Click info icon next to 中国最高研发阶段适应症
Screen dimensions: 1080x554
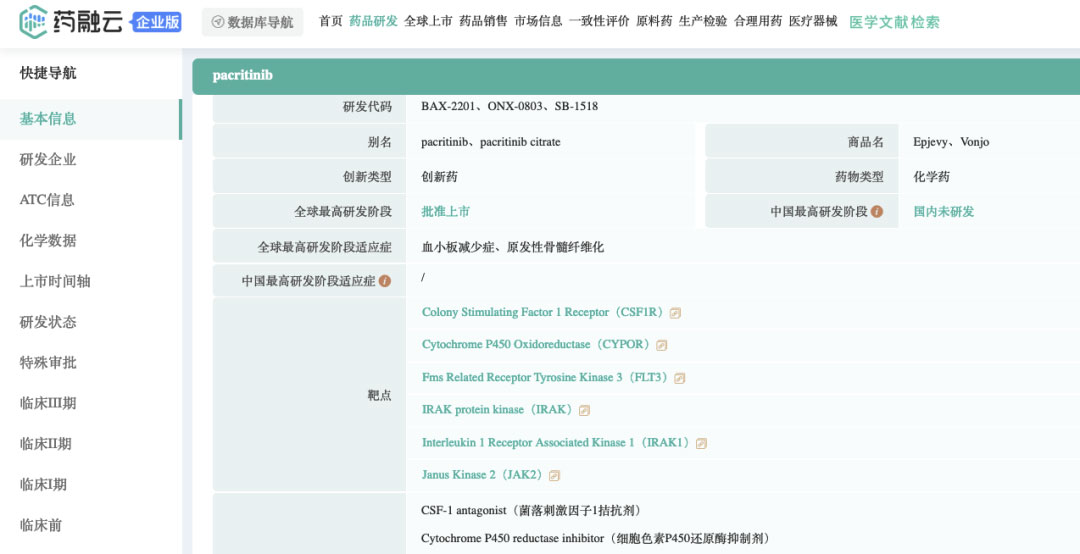click(385, 281)
